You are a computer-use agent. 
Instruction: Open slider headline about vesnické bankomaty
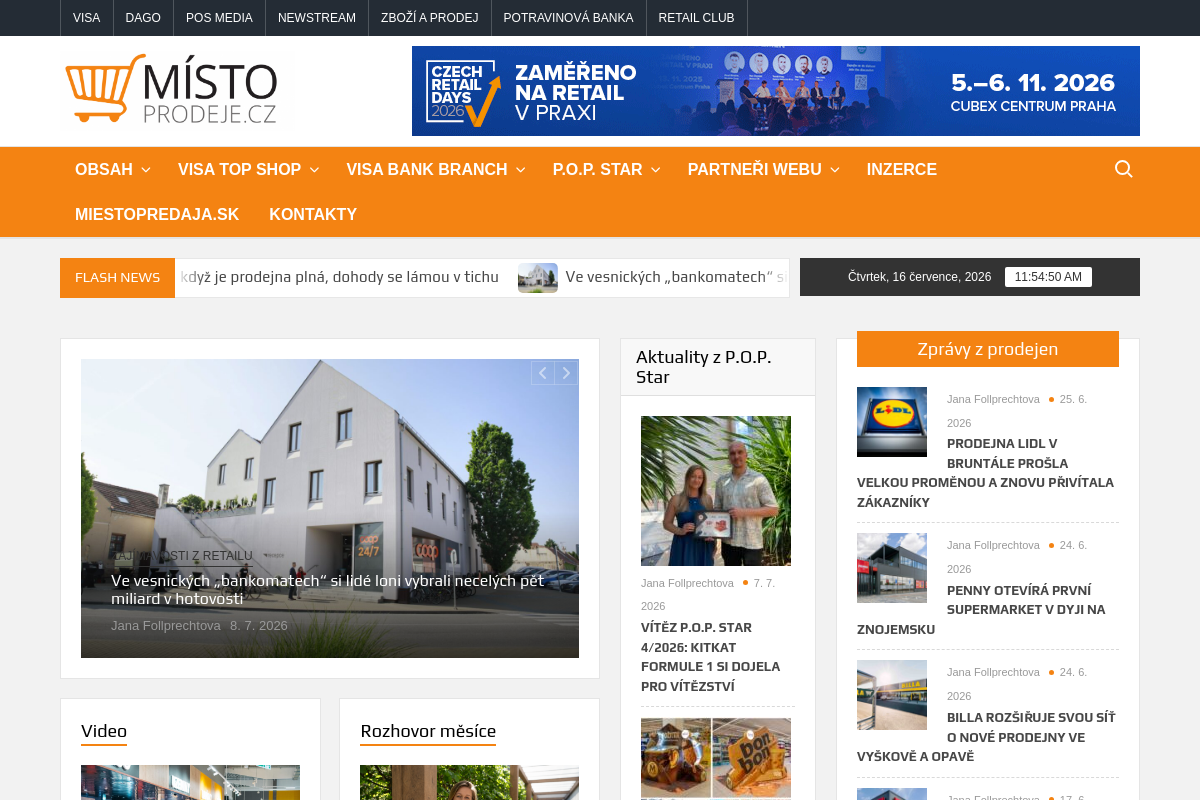(328, 589)
